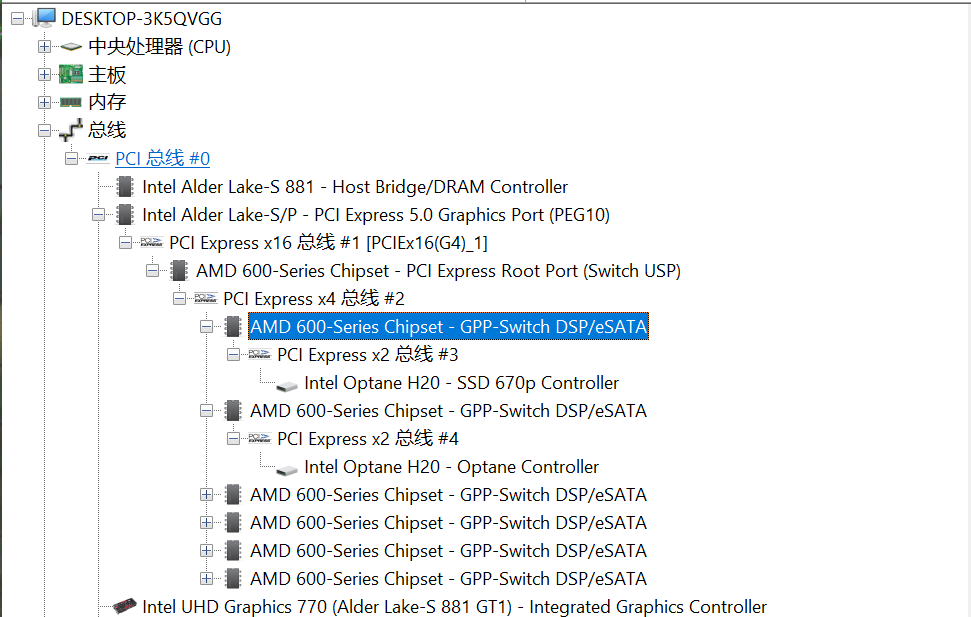Image resolution: width=971 pixels, height=617 pixels.
Task: Collapse the PCI Express x2 总线 #4 branch
Action: click(x=233, y=439)
